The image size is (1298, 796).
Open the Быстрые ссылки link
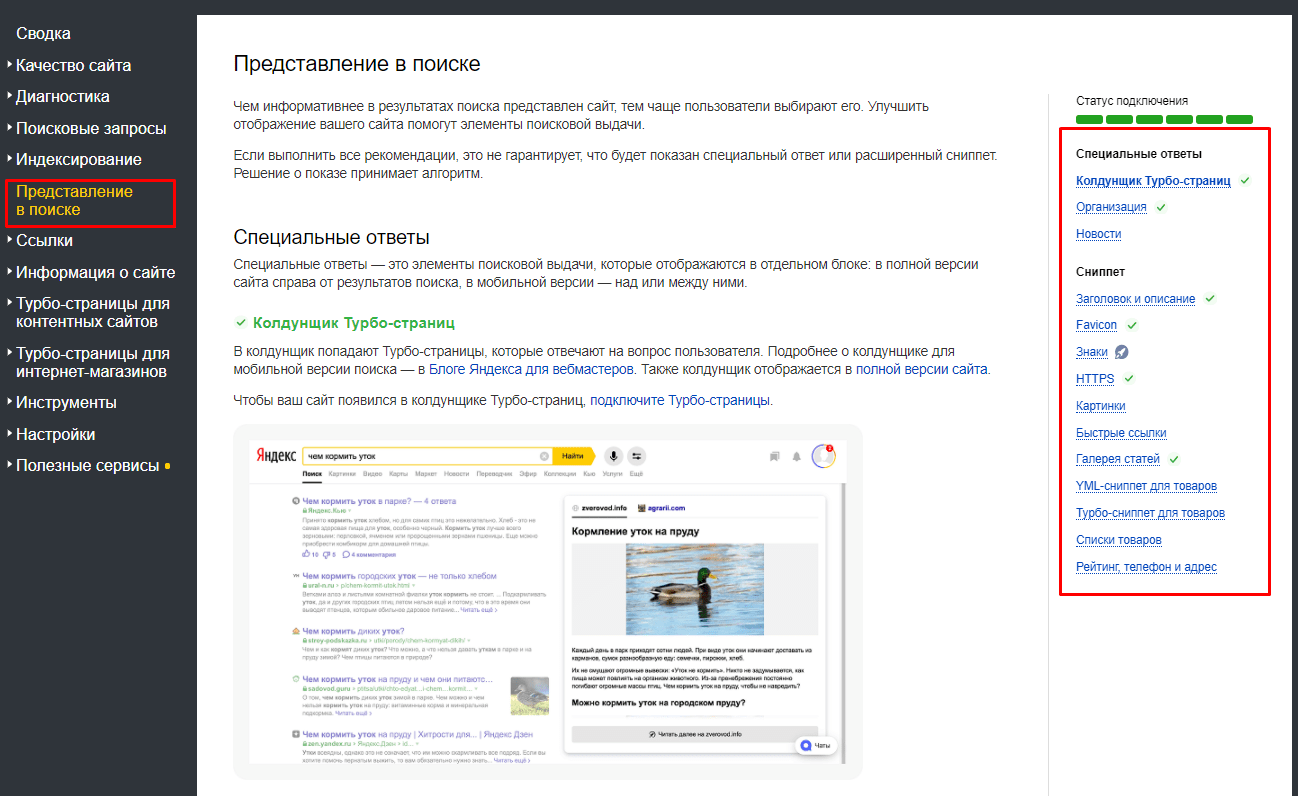(1121, 433)
